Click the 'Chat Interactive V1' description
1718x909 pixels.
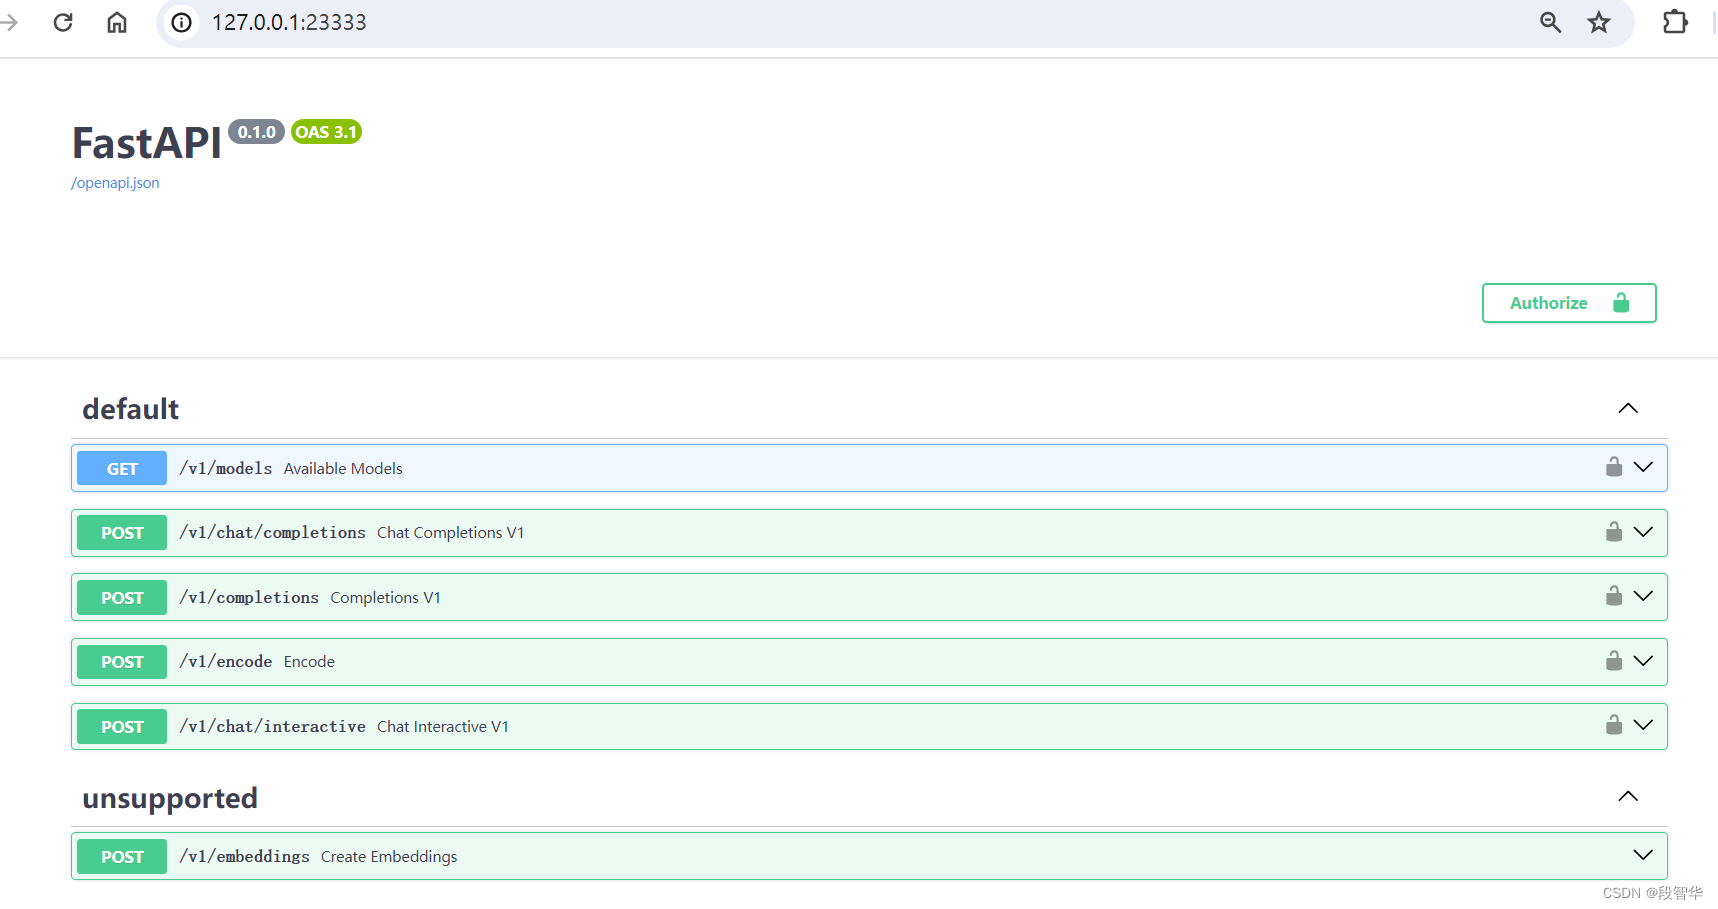[443, 727]
